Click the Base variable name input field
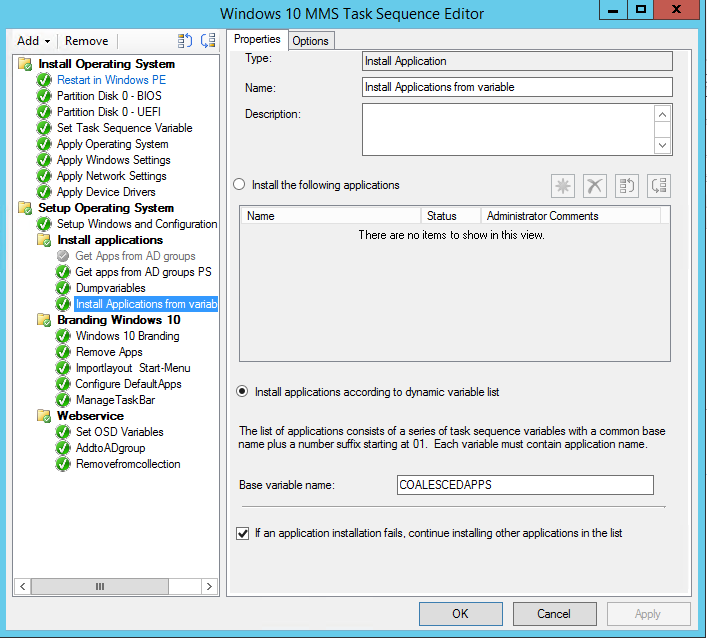The height and width of the screenshot is (638, 707). click(525, 485)
